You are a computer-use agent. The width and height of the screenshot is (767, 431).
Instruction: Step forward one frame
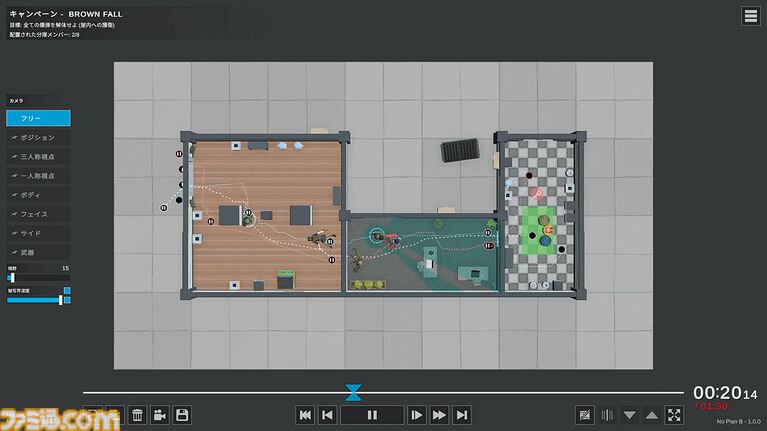click(x=417, y=415)
